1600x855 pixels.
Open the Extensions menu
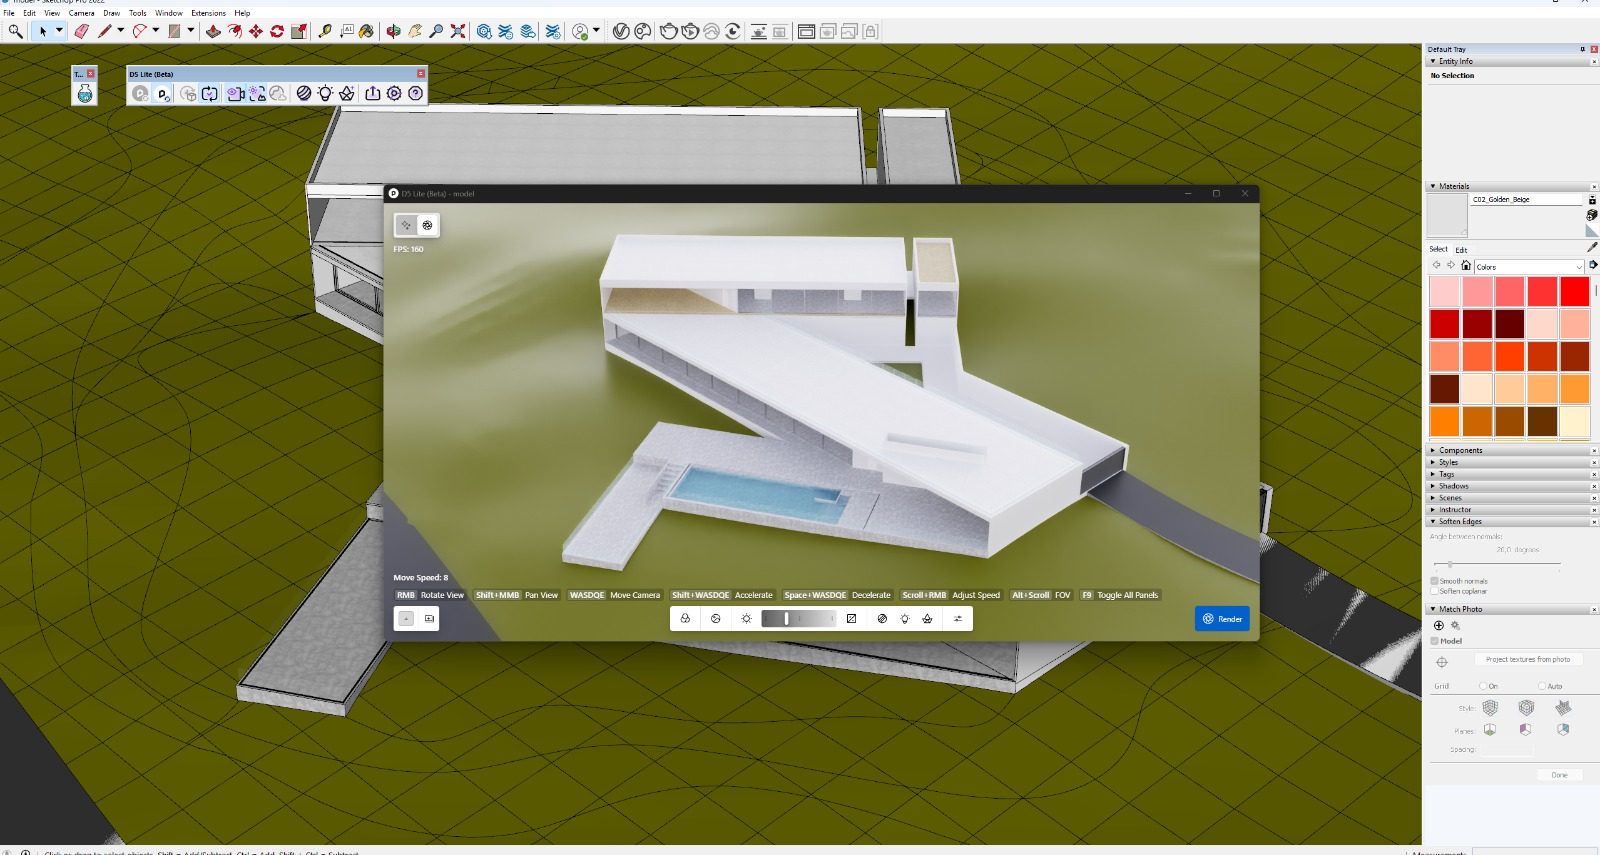pos(208,13)
